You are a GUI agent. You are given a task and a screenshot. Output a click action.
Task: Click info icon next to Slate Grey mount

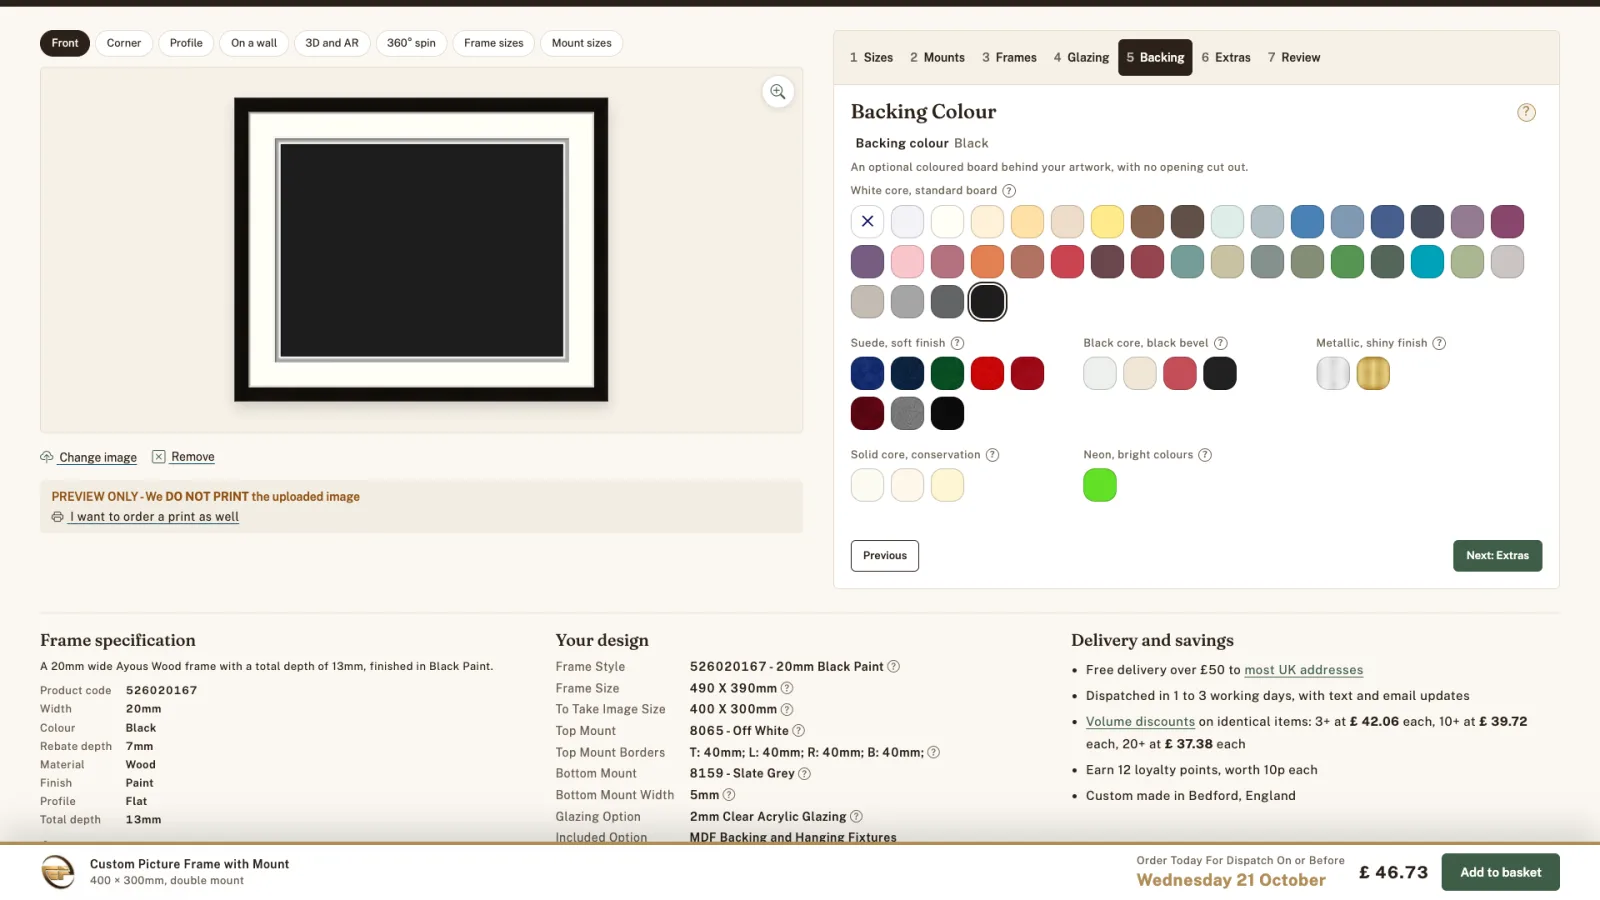805,773
